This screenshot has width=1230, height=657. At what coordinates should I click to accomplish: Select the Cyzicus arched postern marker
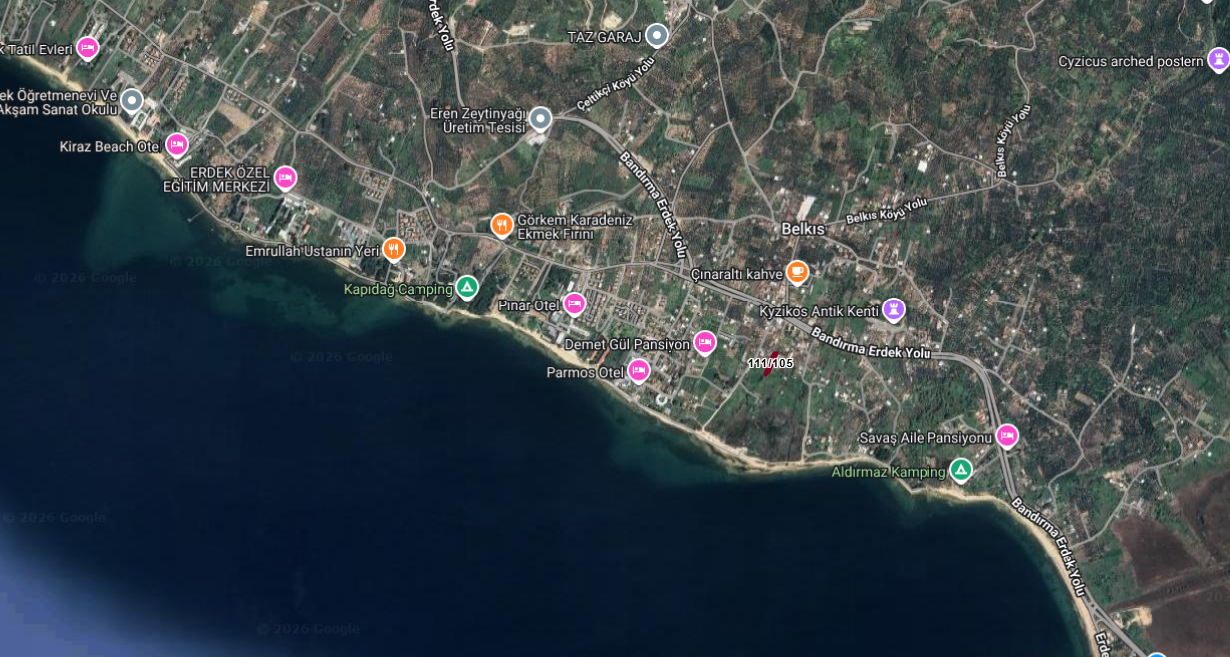pyautogui.click(x=1218, y=60)
